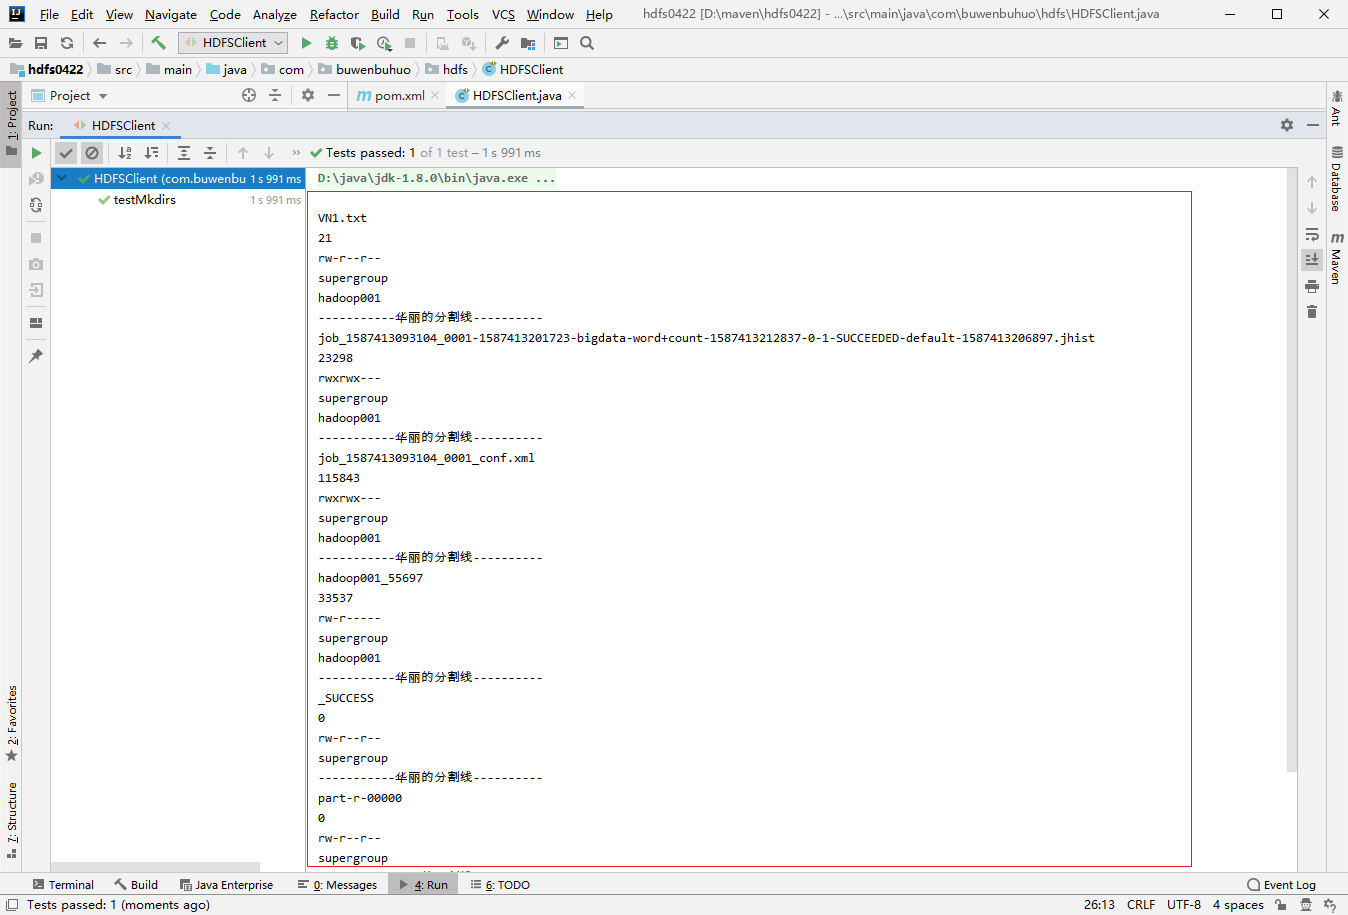Viewport: 1348px width, 915px height.
Task: Open the Terminal tool window
Action: coord(63,885)
